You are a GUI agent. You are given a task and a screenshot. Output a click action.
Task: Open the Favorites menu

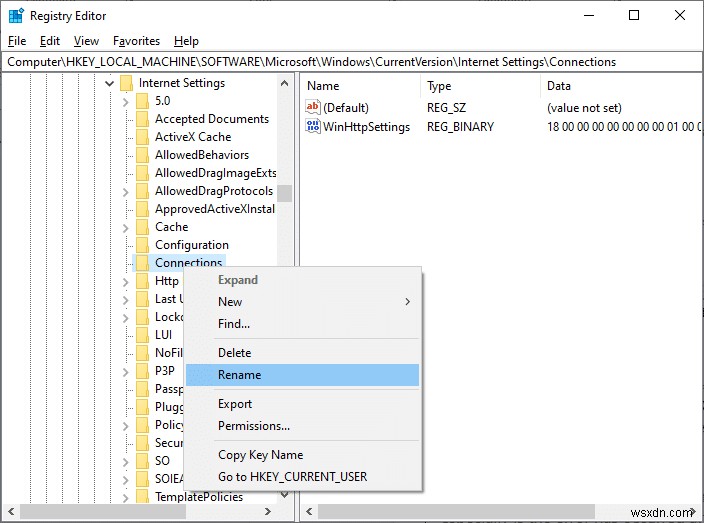pyautogui.click(x=136, y=41)
